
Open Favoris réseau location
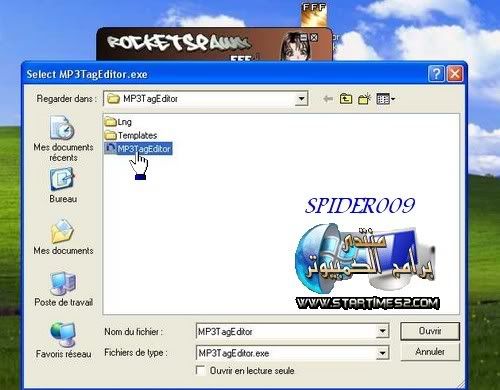pyautogui.click(x=63, y=340)
